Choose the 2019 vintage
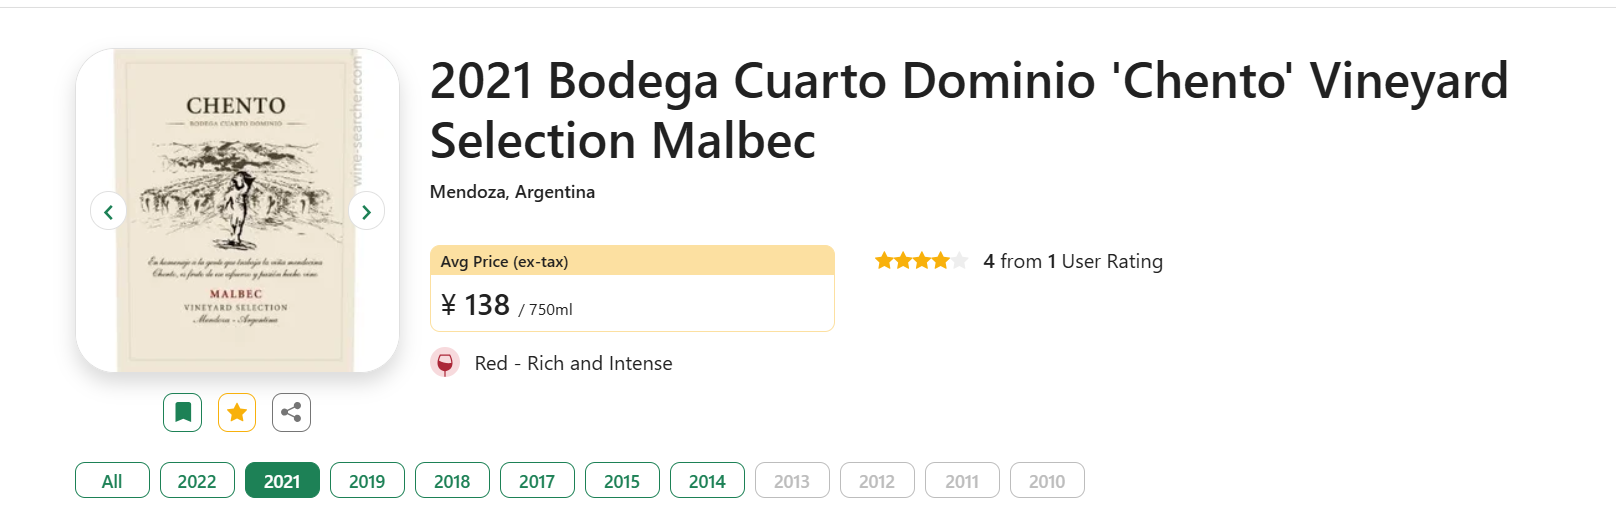 click(367, 480)
